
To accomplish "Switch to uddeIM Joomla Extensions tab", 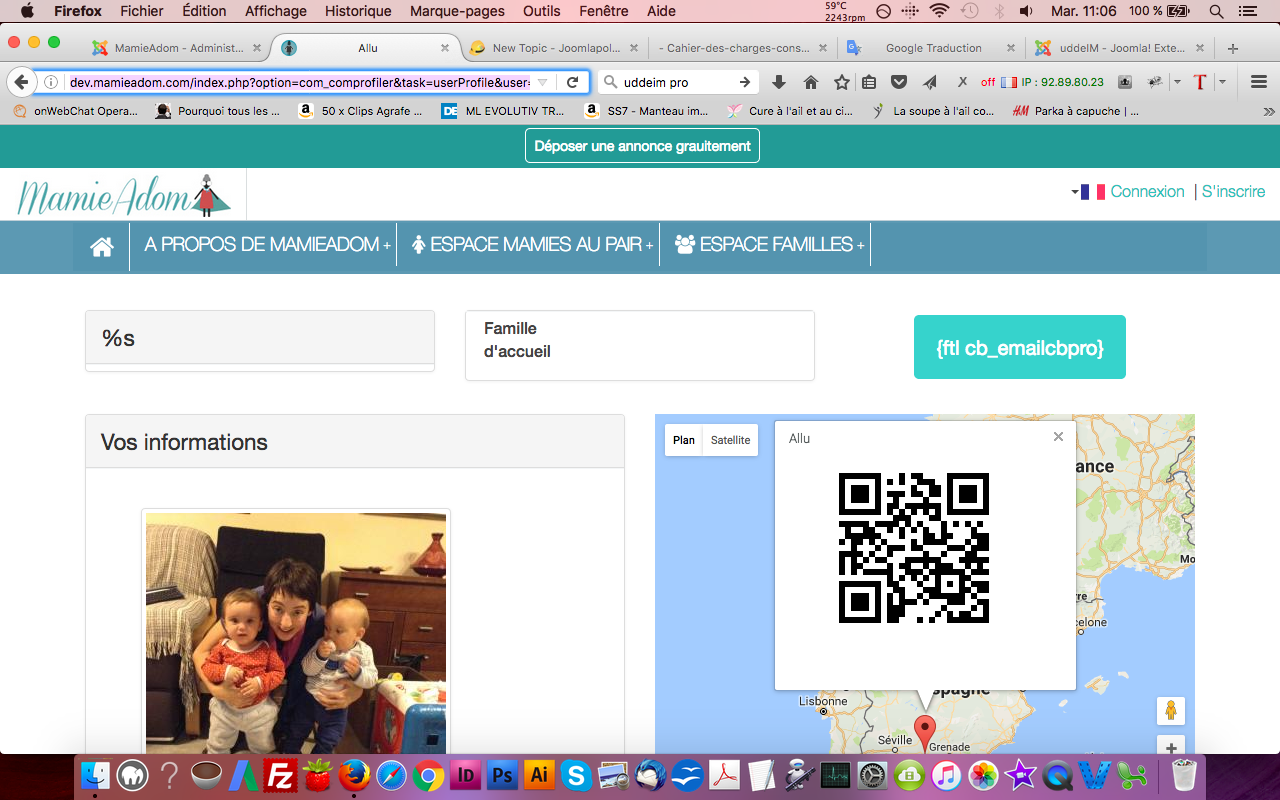I will pos(1120,48).
